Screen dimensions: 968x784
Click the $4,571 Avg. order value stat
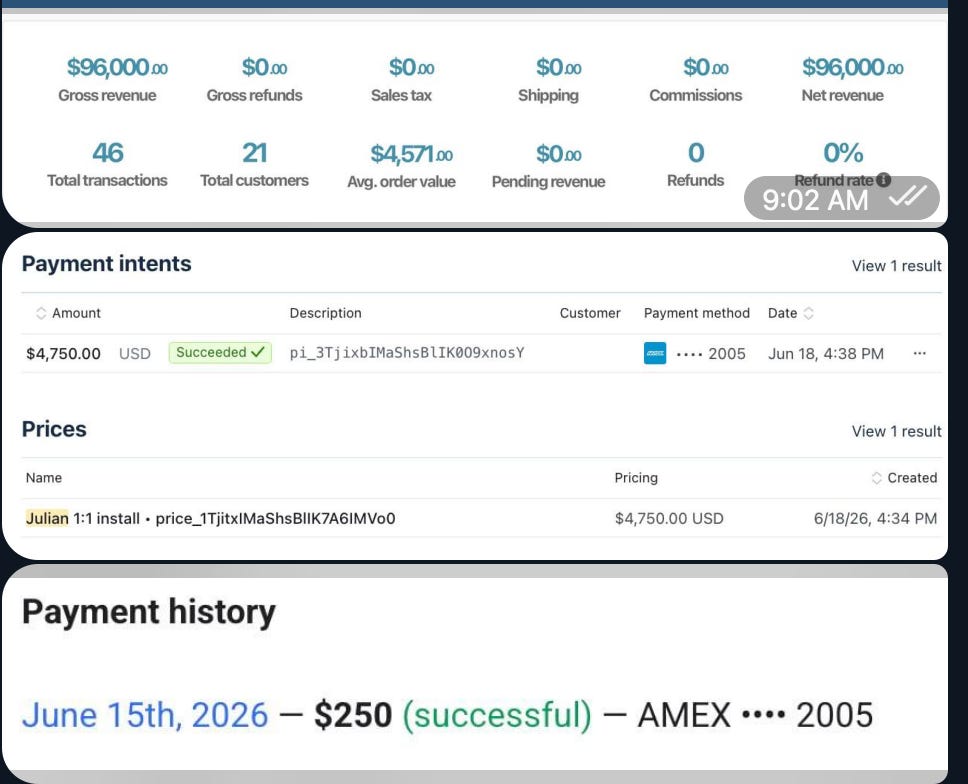[401, 165]
